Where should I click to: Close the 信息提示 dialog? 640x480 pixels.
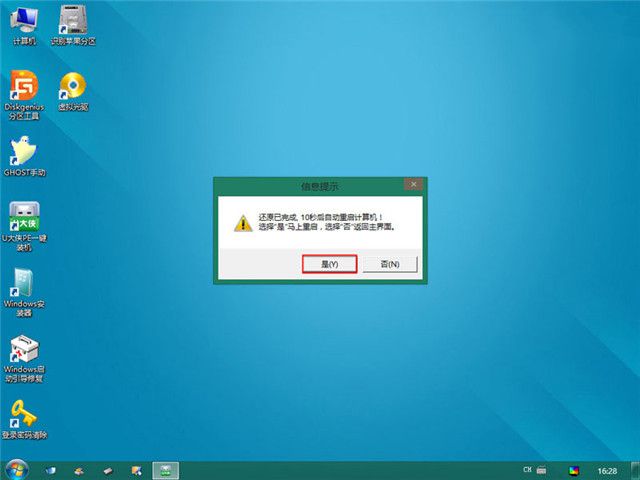[x=411, y=185]
